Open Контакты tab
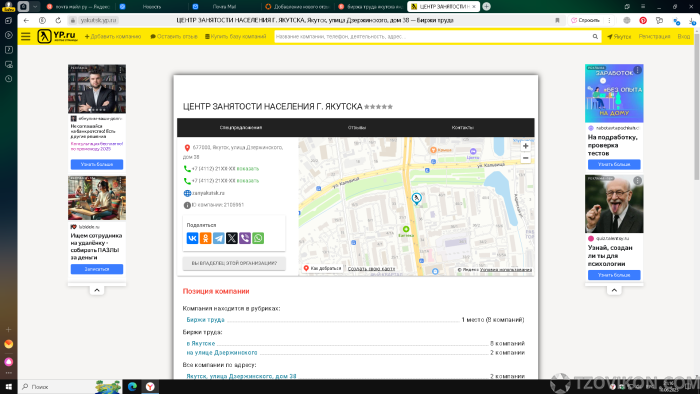 [x=462, y=128]
